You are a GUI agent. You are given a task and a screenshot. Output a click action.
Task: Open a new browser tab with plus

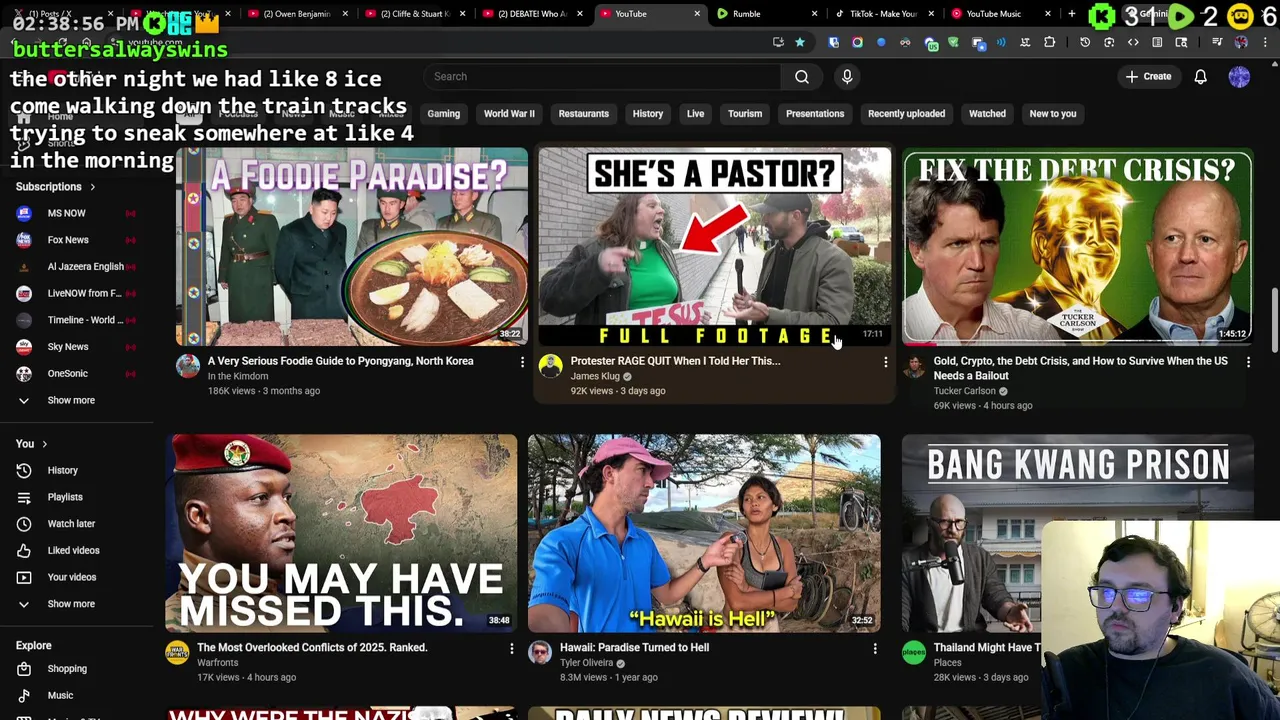[1071, 14]
